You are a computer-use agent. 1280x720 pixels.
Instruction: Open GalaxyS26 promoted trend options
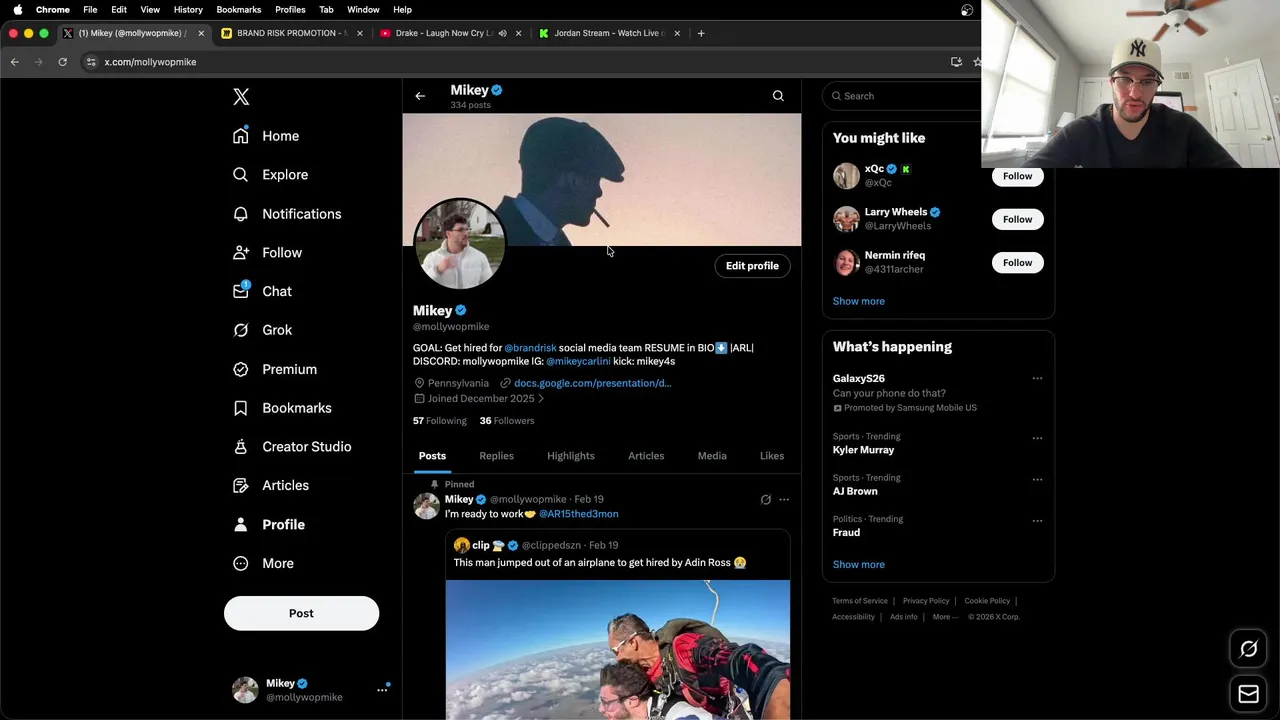[1037, 379]
